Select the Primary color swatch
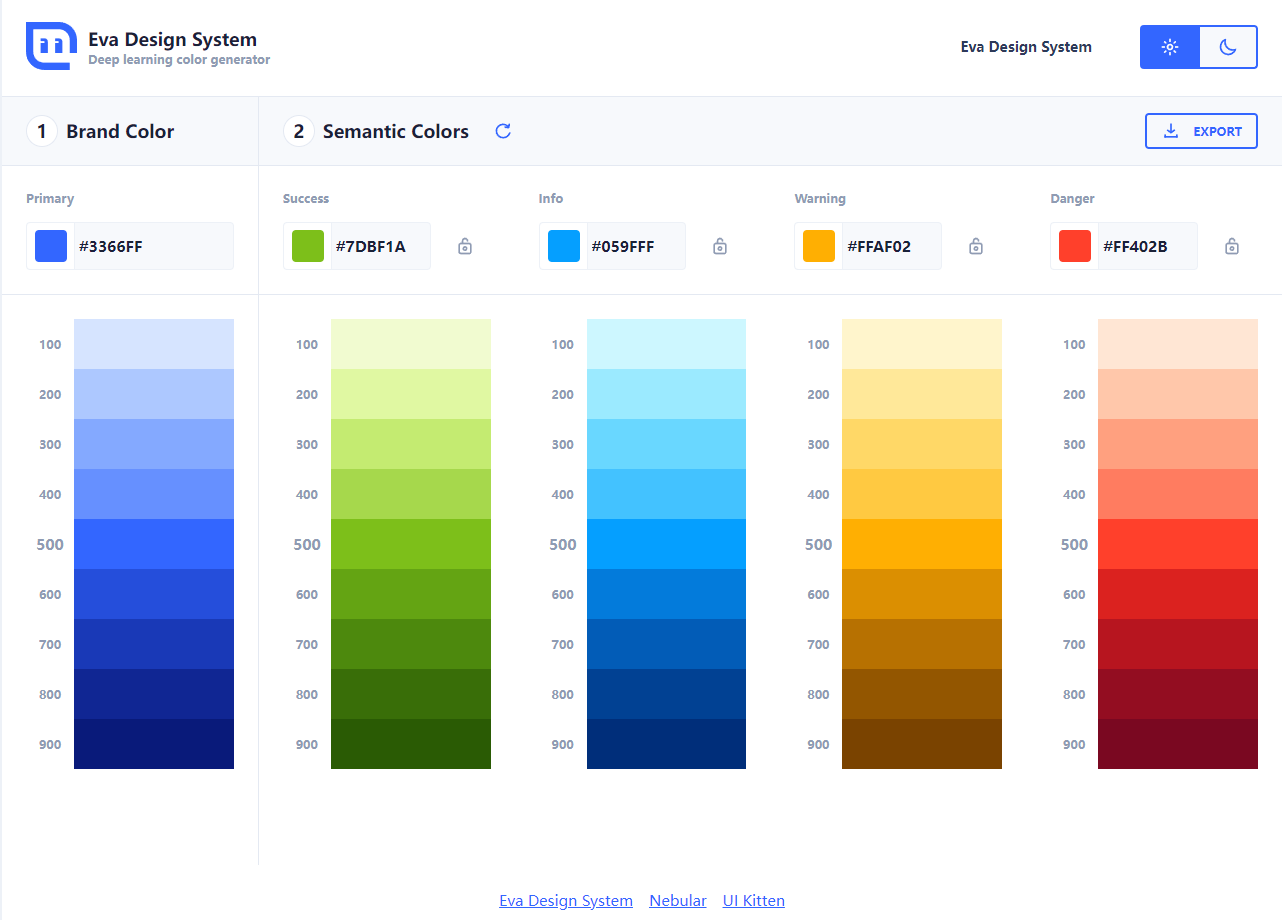The height and width of the screenshot is (920, 1282). [x=50, y=245]
